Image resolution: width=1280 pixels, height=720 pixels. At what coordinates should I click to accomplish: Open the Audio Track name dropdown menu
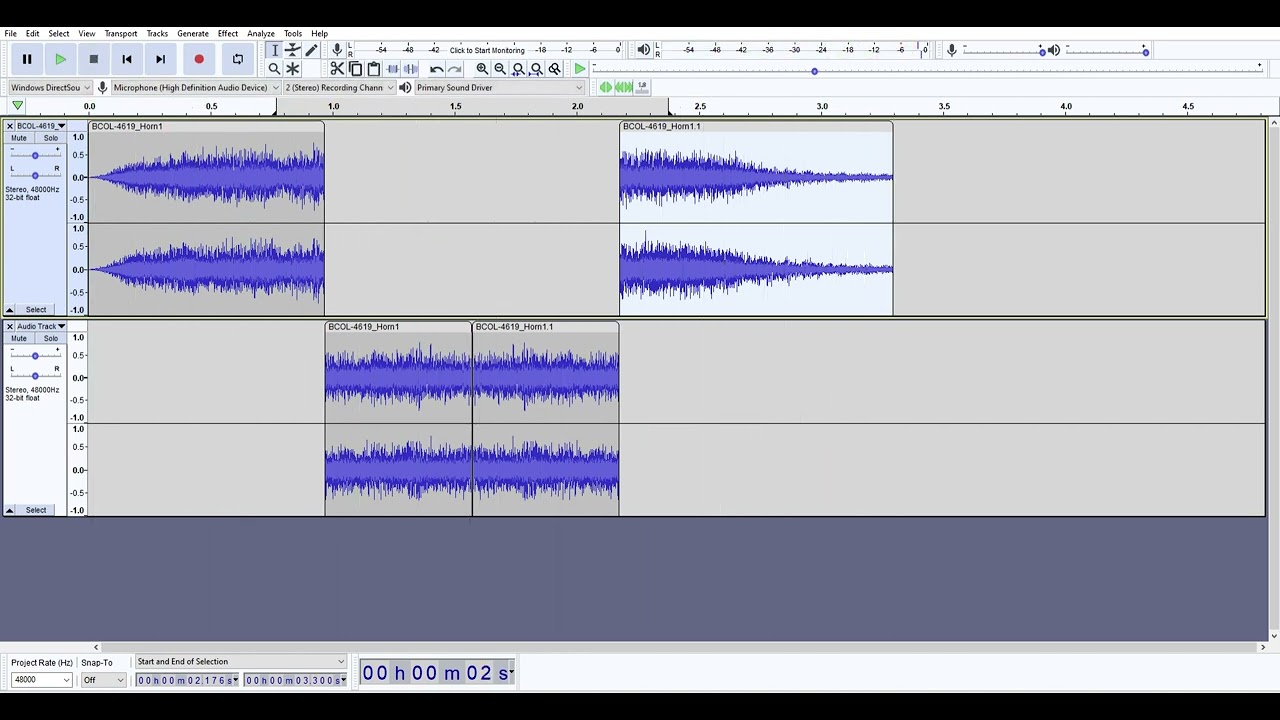coord(41,326)
